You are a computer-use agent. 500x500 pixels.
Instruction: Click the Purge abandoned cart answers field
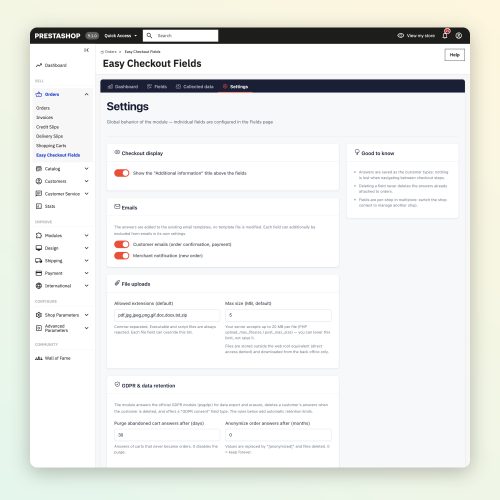tap(167, 435)
